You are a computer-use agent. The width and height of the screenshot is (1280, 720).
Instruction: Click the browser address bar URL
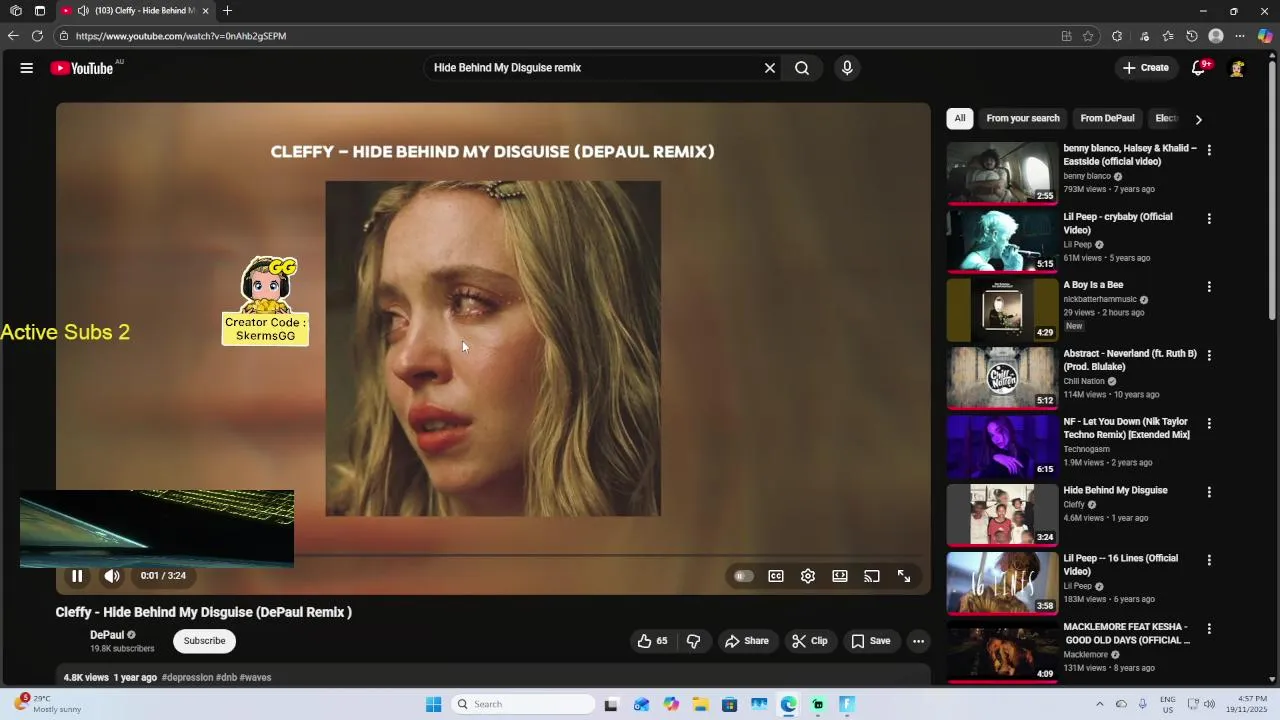click(181, 36)
